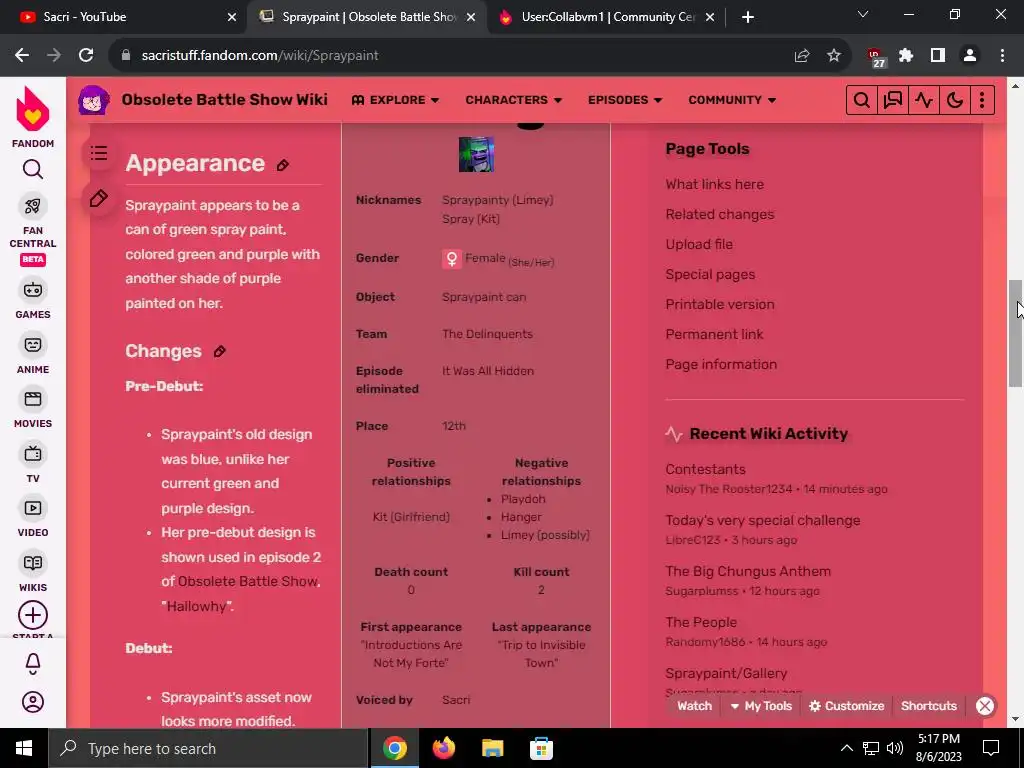1024x768 pixels.
Task: Click Customize in the bottom toolbar
Action: (846, 706)
